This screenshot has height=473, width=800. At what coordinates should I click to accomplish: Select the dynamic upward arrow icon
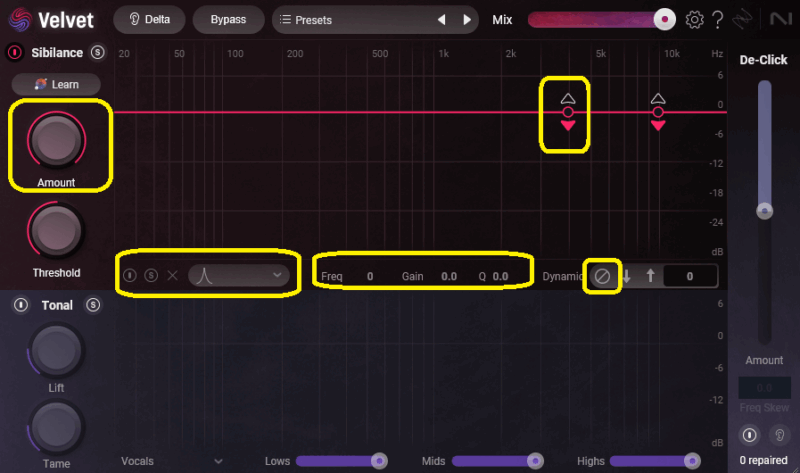pyautogui.click(x=650, y=276)
